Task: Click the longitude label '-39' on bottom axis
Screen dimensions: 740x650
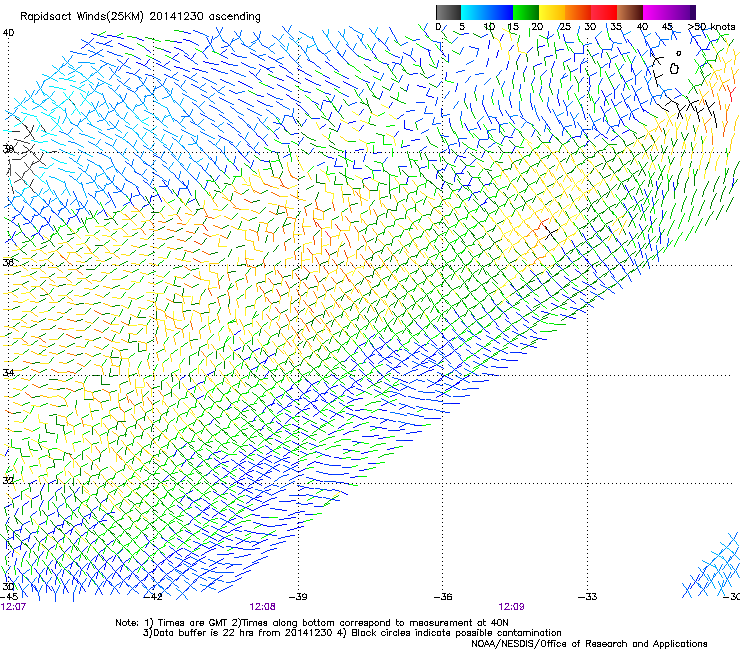Action: point(298,597)
